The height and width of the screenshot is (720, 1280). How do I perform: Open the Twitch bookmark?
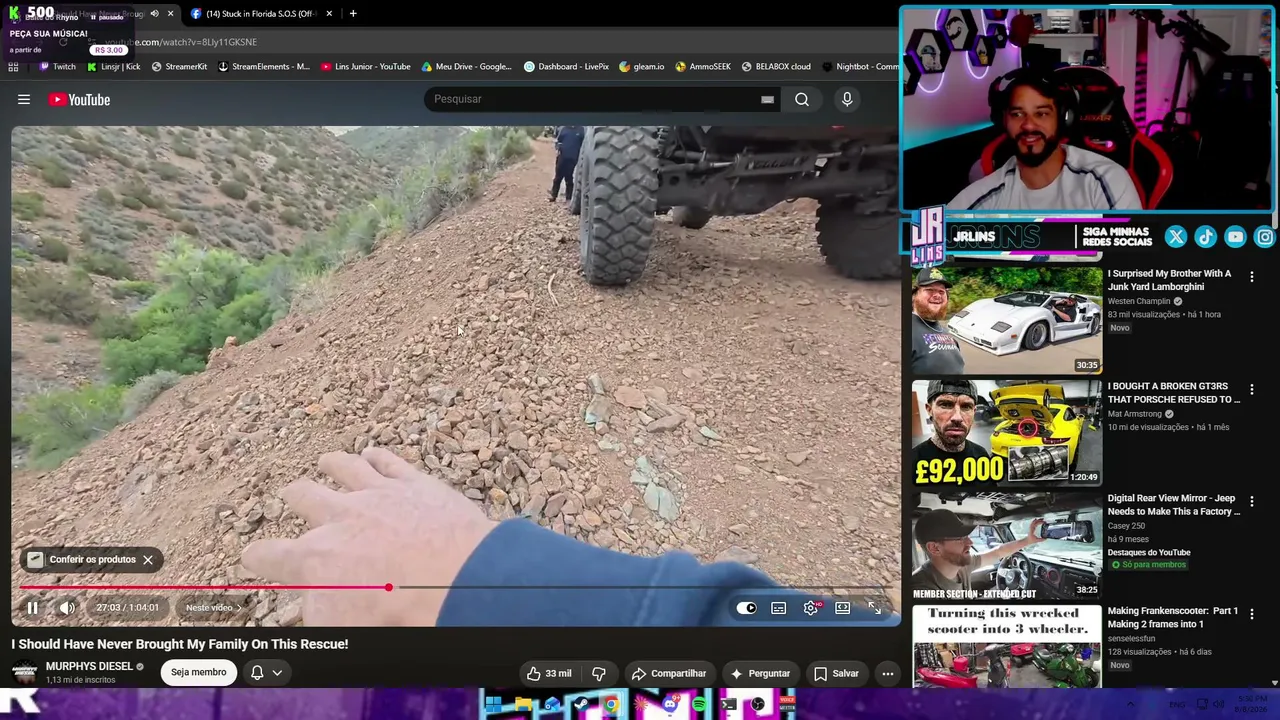tap(57, 67)
